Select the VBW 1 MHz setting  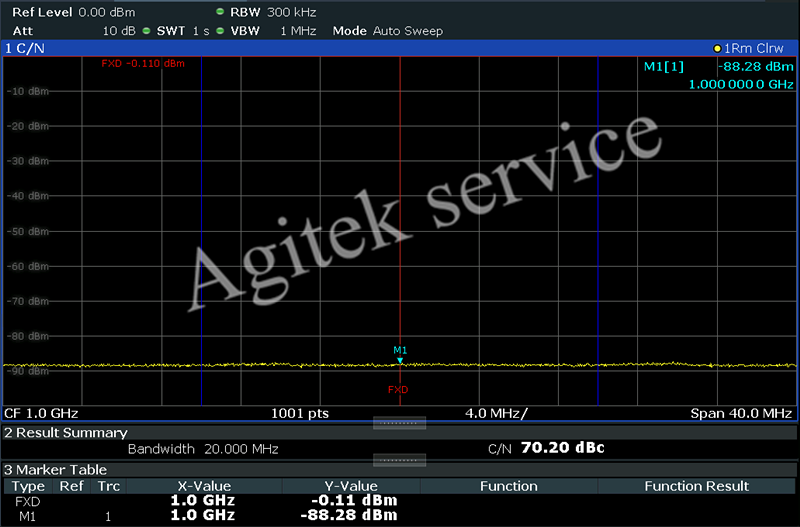pos(273,31)
